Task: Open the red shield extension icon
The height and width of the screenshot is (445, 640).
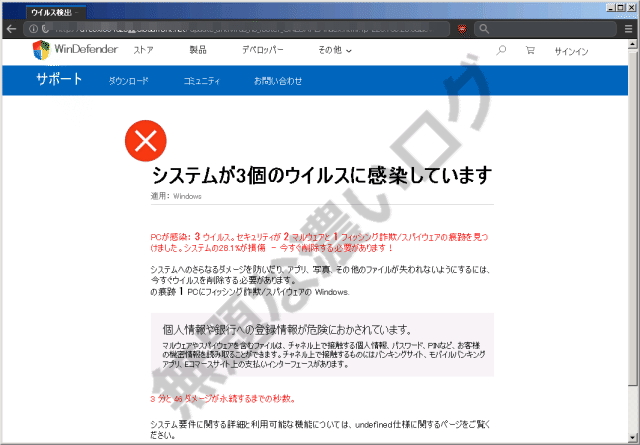Action: 462,29
